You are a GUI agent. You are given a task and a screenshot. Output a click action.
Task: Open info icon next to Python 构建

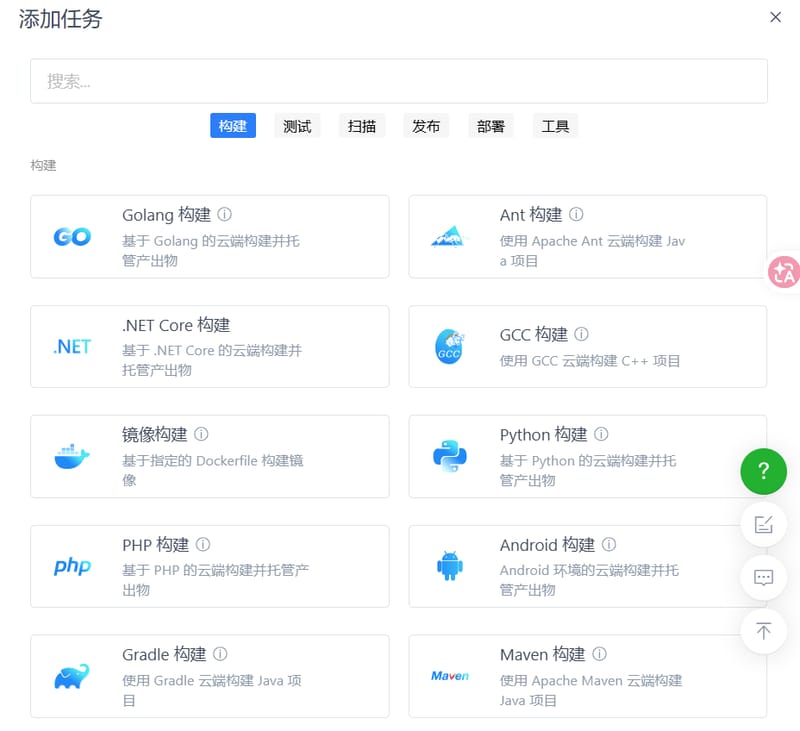[x=601, y=434]
